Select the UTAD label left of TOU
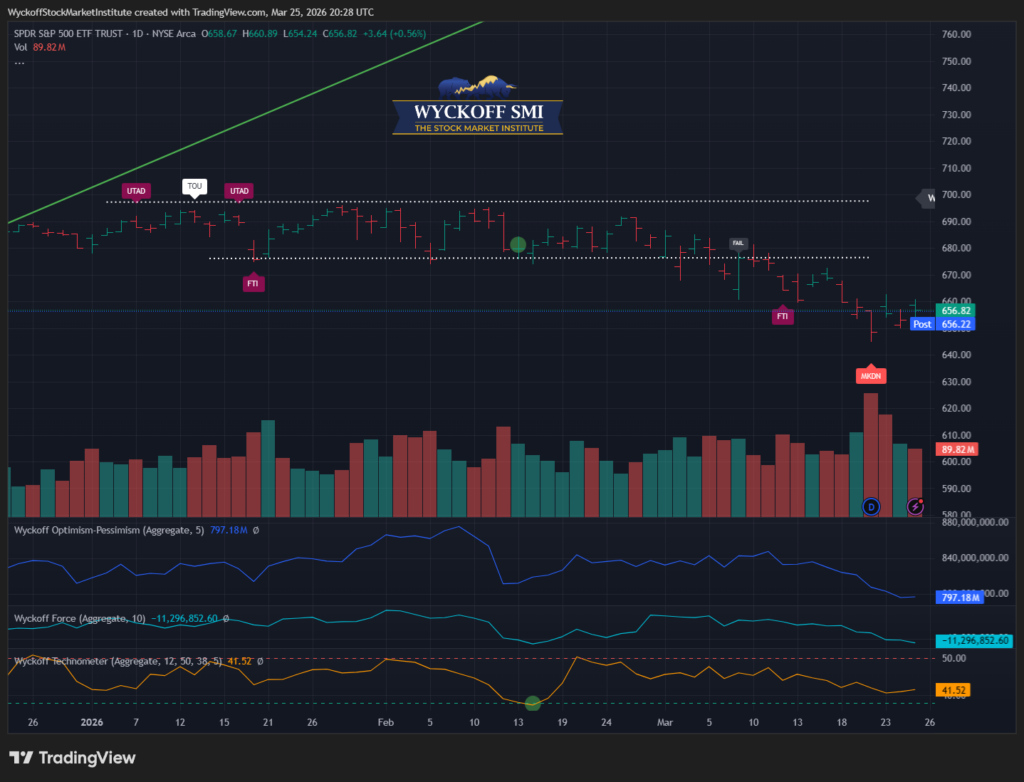Screen dimensions: 1024x782 [135, 190]
